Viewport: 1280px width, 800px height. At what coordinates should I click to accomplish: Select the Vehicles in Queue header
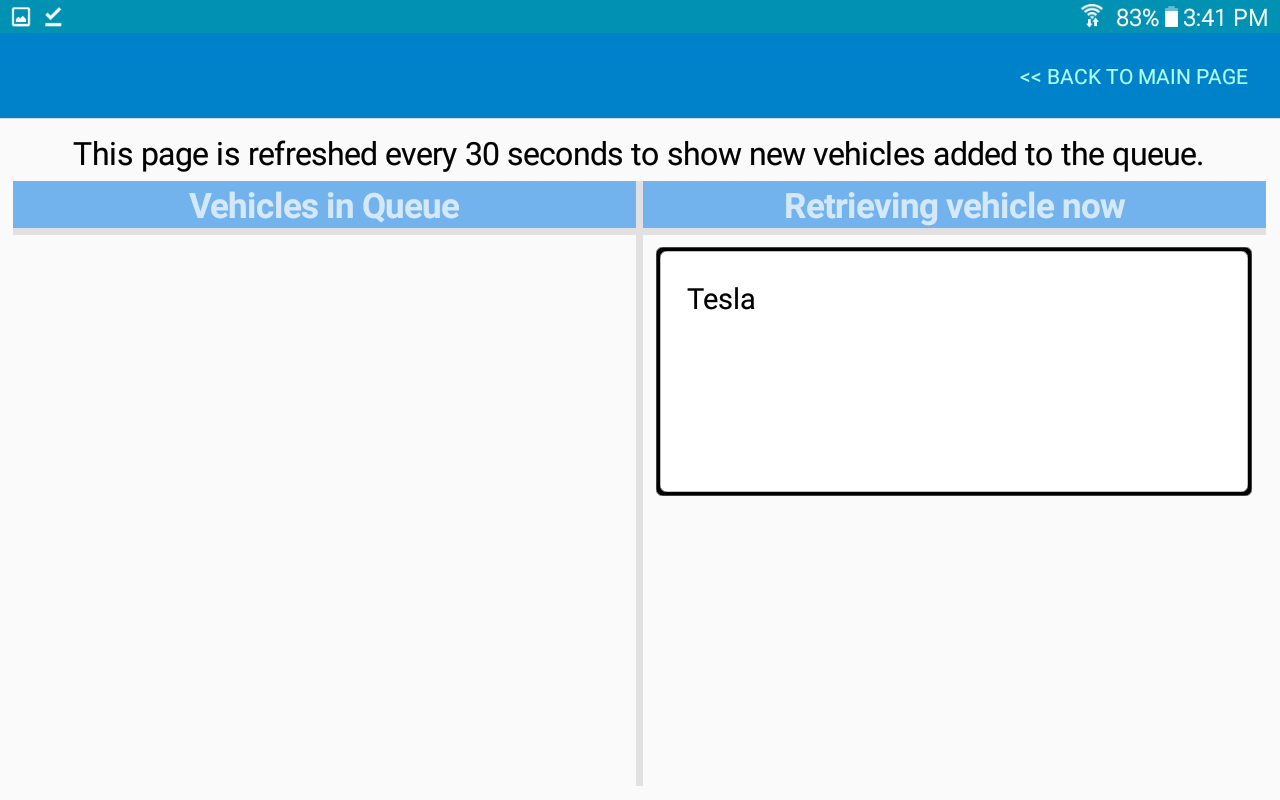click(x=324, y=205)
